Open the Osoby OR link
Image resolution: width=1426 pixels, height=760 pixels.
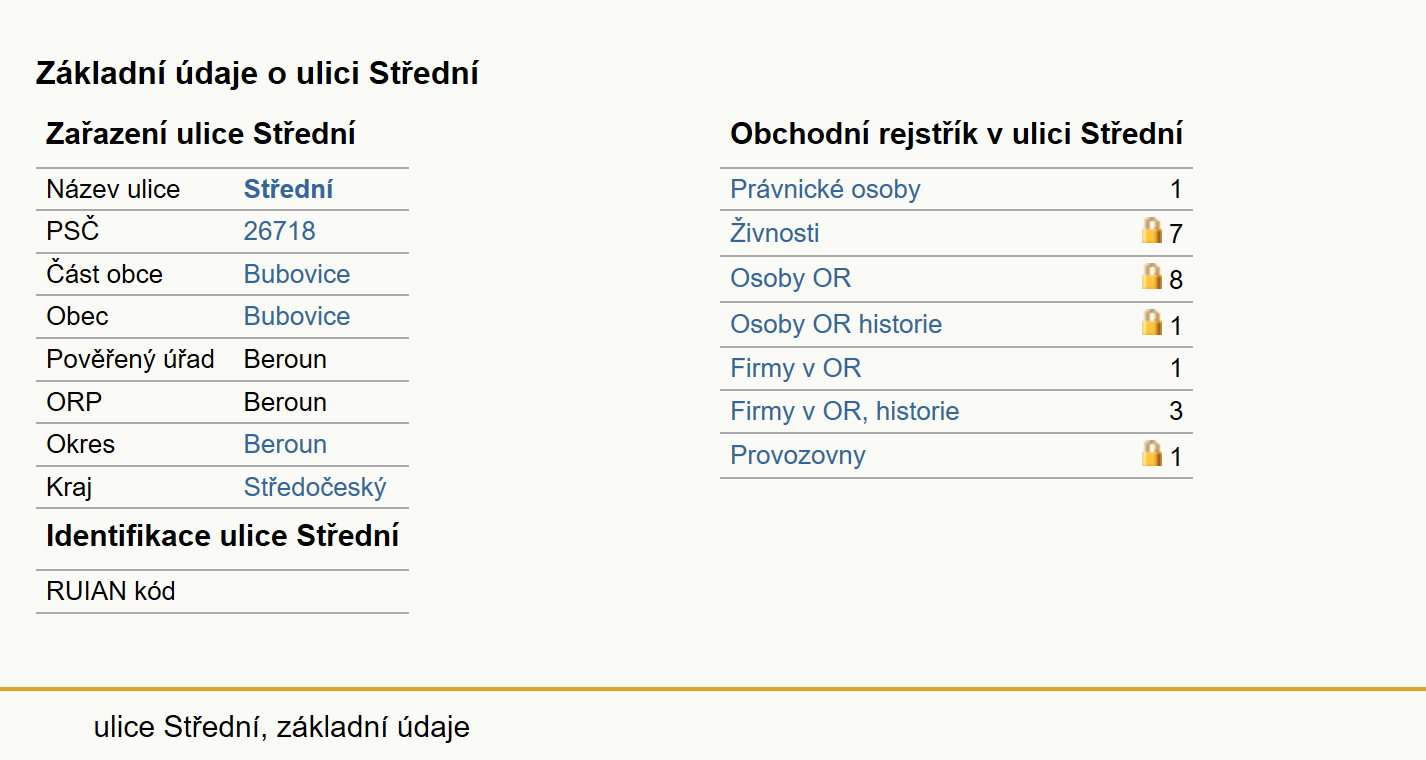pyautogui.click(x=790, y=278)
